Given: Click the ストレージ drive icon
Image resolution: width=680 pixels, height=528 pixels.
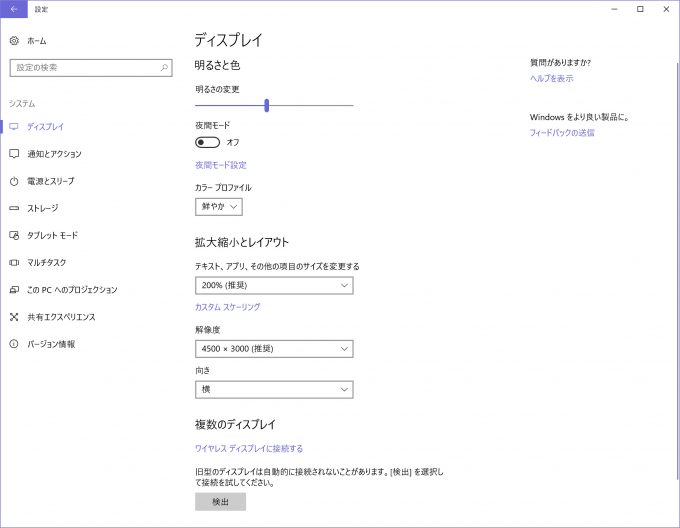Looking at the screenshot, I should (14, 208).
